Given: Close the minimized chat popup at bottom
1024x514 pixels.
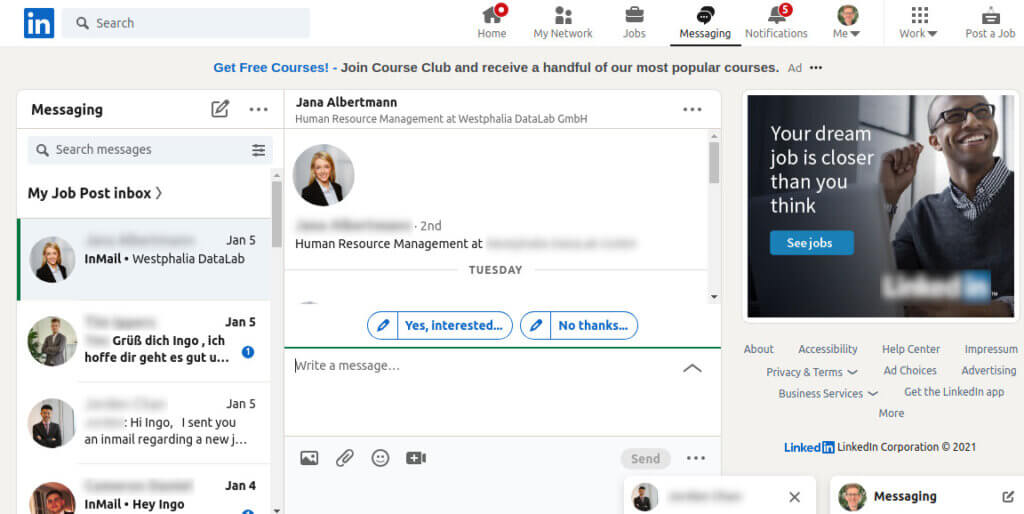Looking at the screenshot, I should [x=794, y=497].
